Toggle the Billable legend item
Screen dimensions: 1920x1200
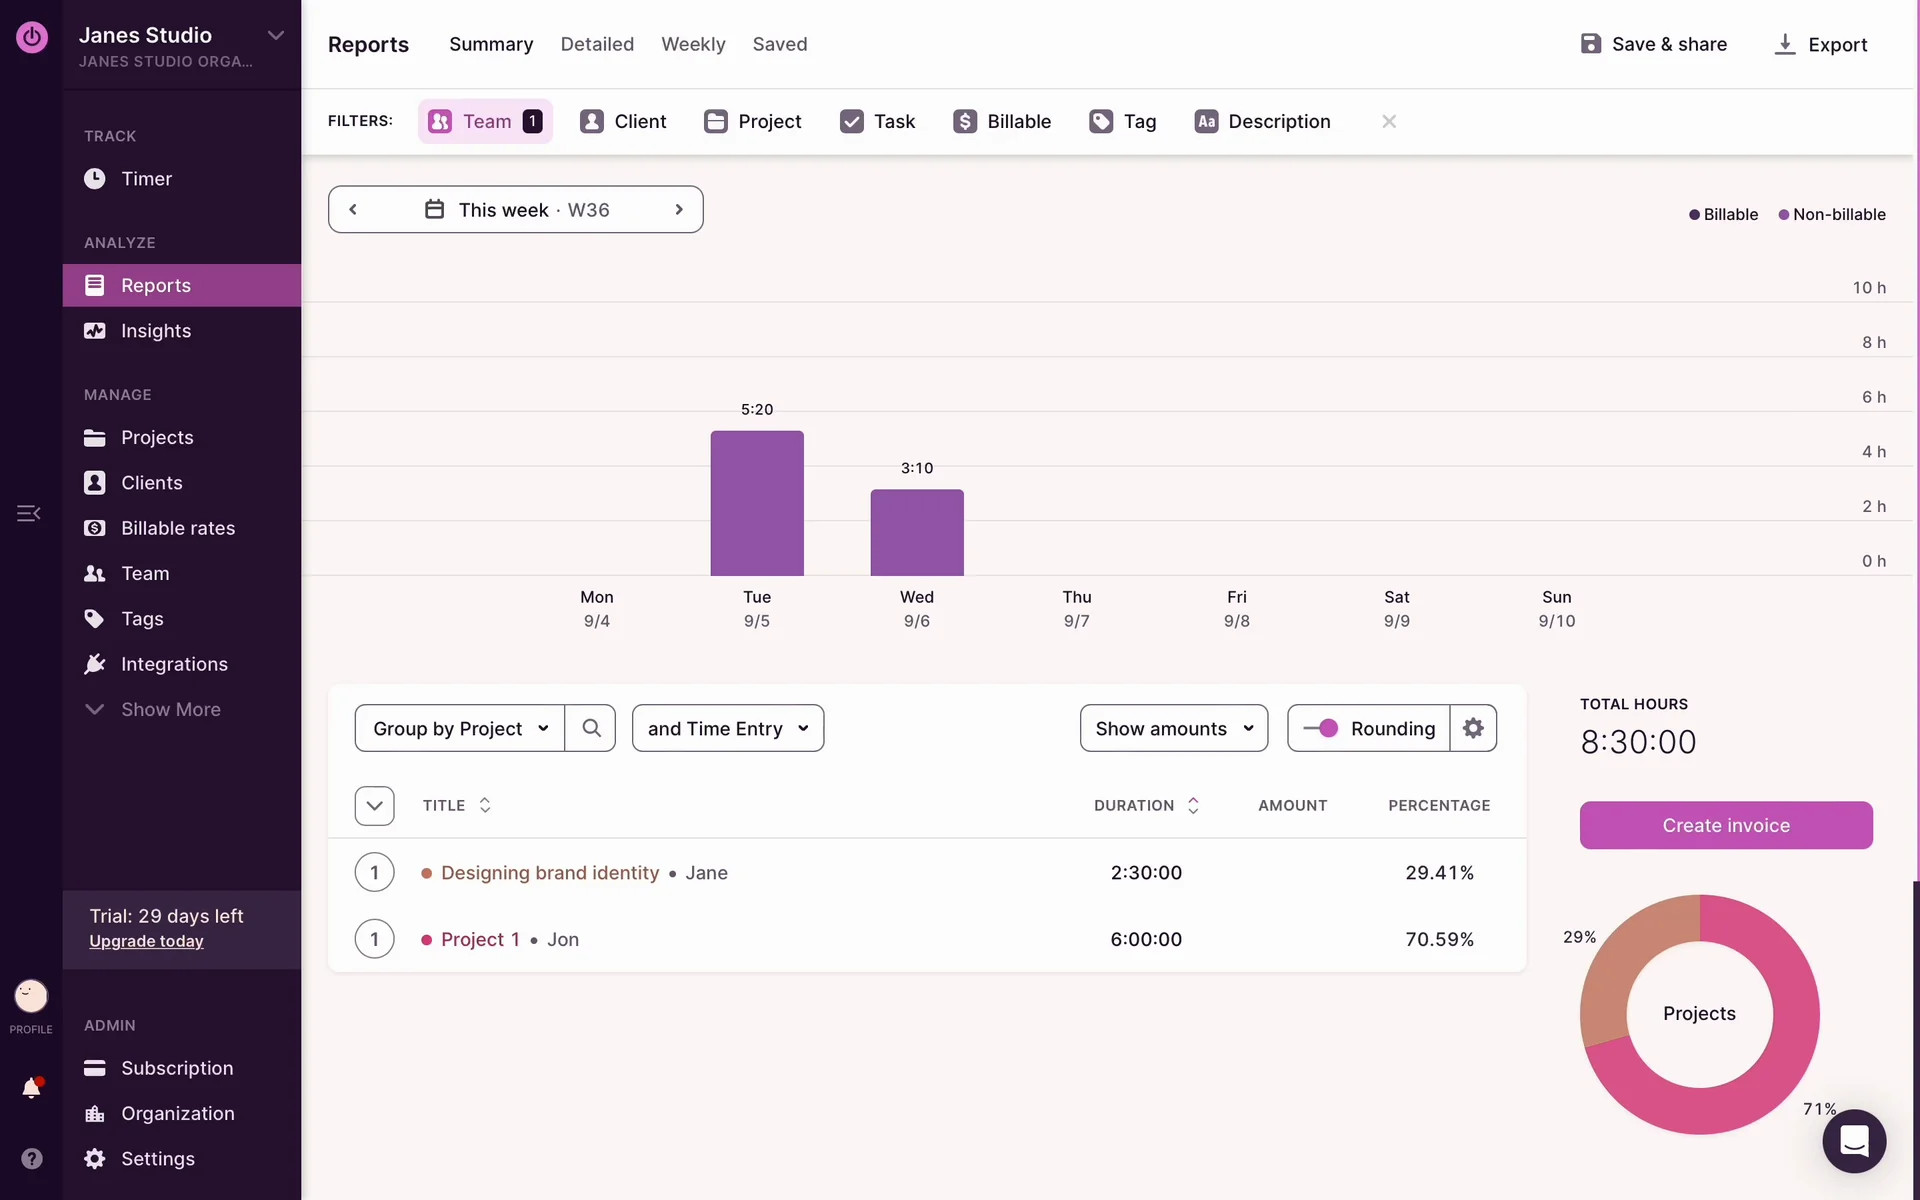(1723, 215)
